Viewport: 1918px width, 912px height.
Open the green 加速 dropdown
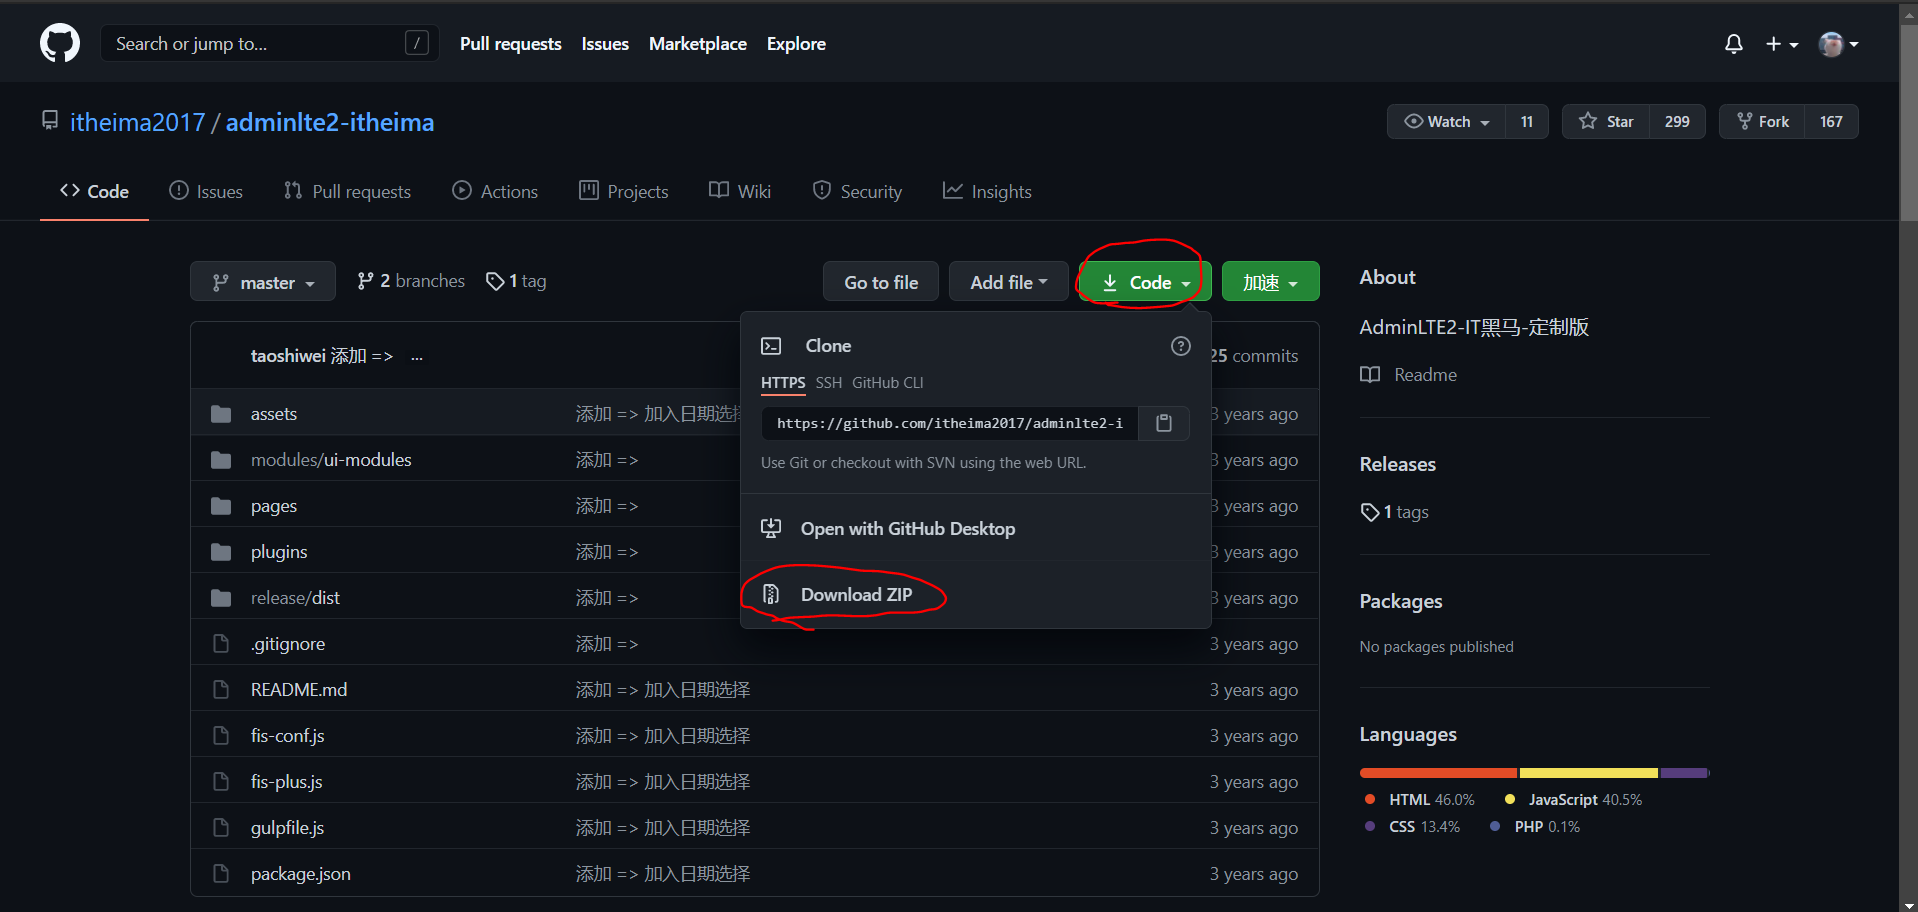(1270, 283)
